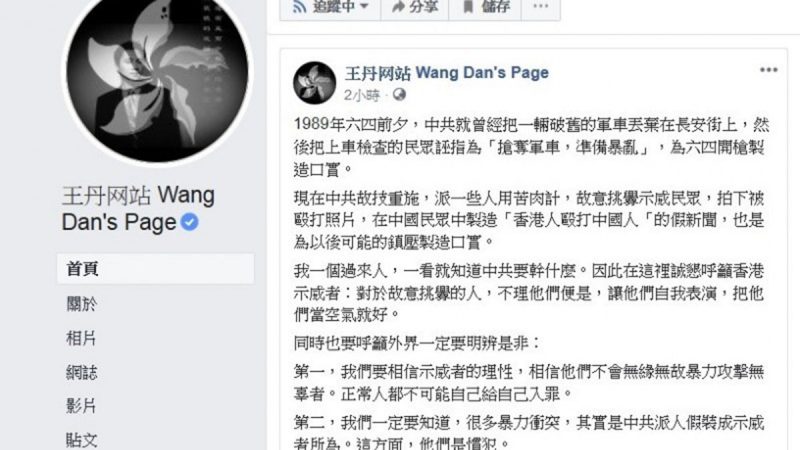The width and height of the screenshot is (800, 450).
Task: Open the post options three-dot menu
Action: 768,70
